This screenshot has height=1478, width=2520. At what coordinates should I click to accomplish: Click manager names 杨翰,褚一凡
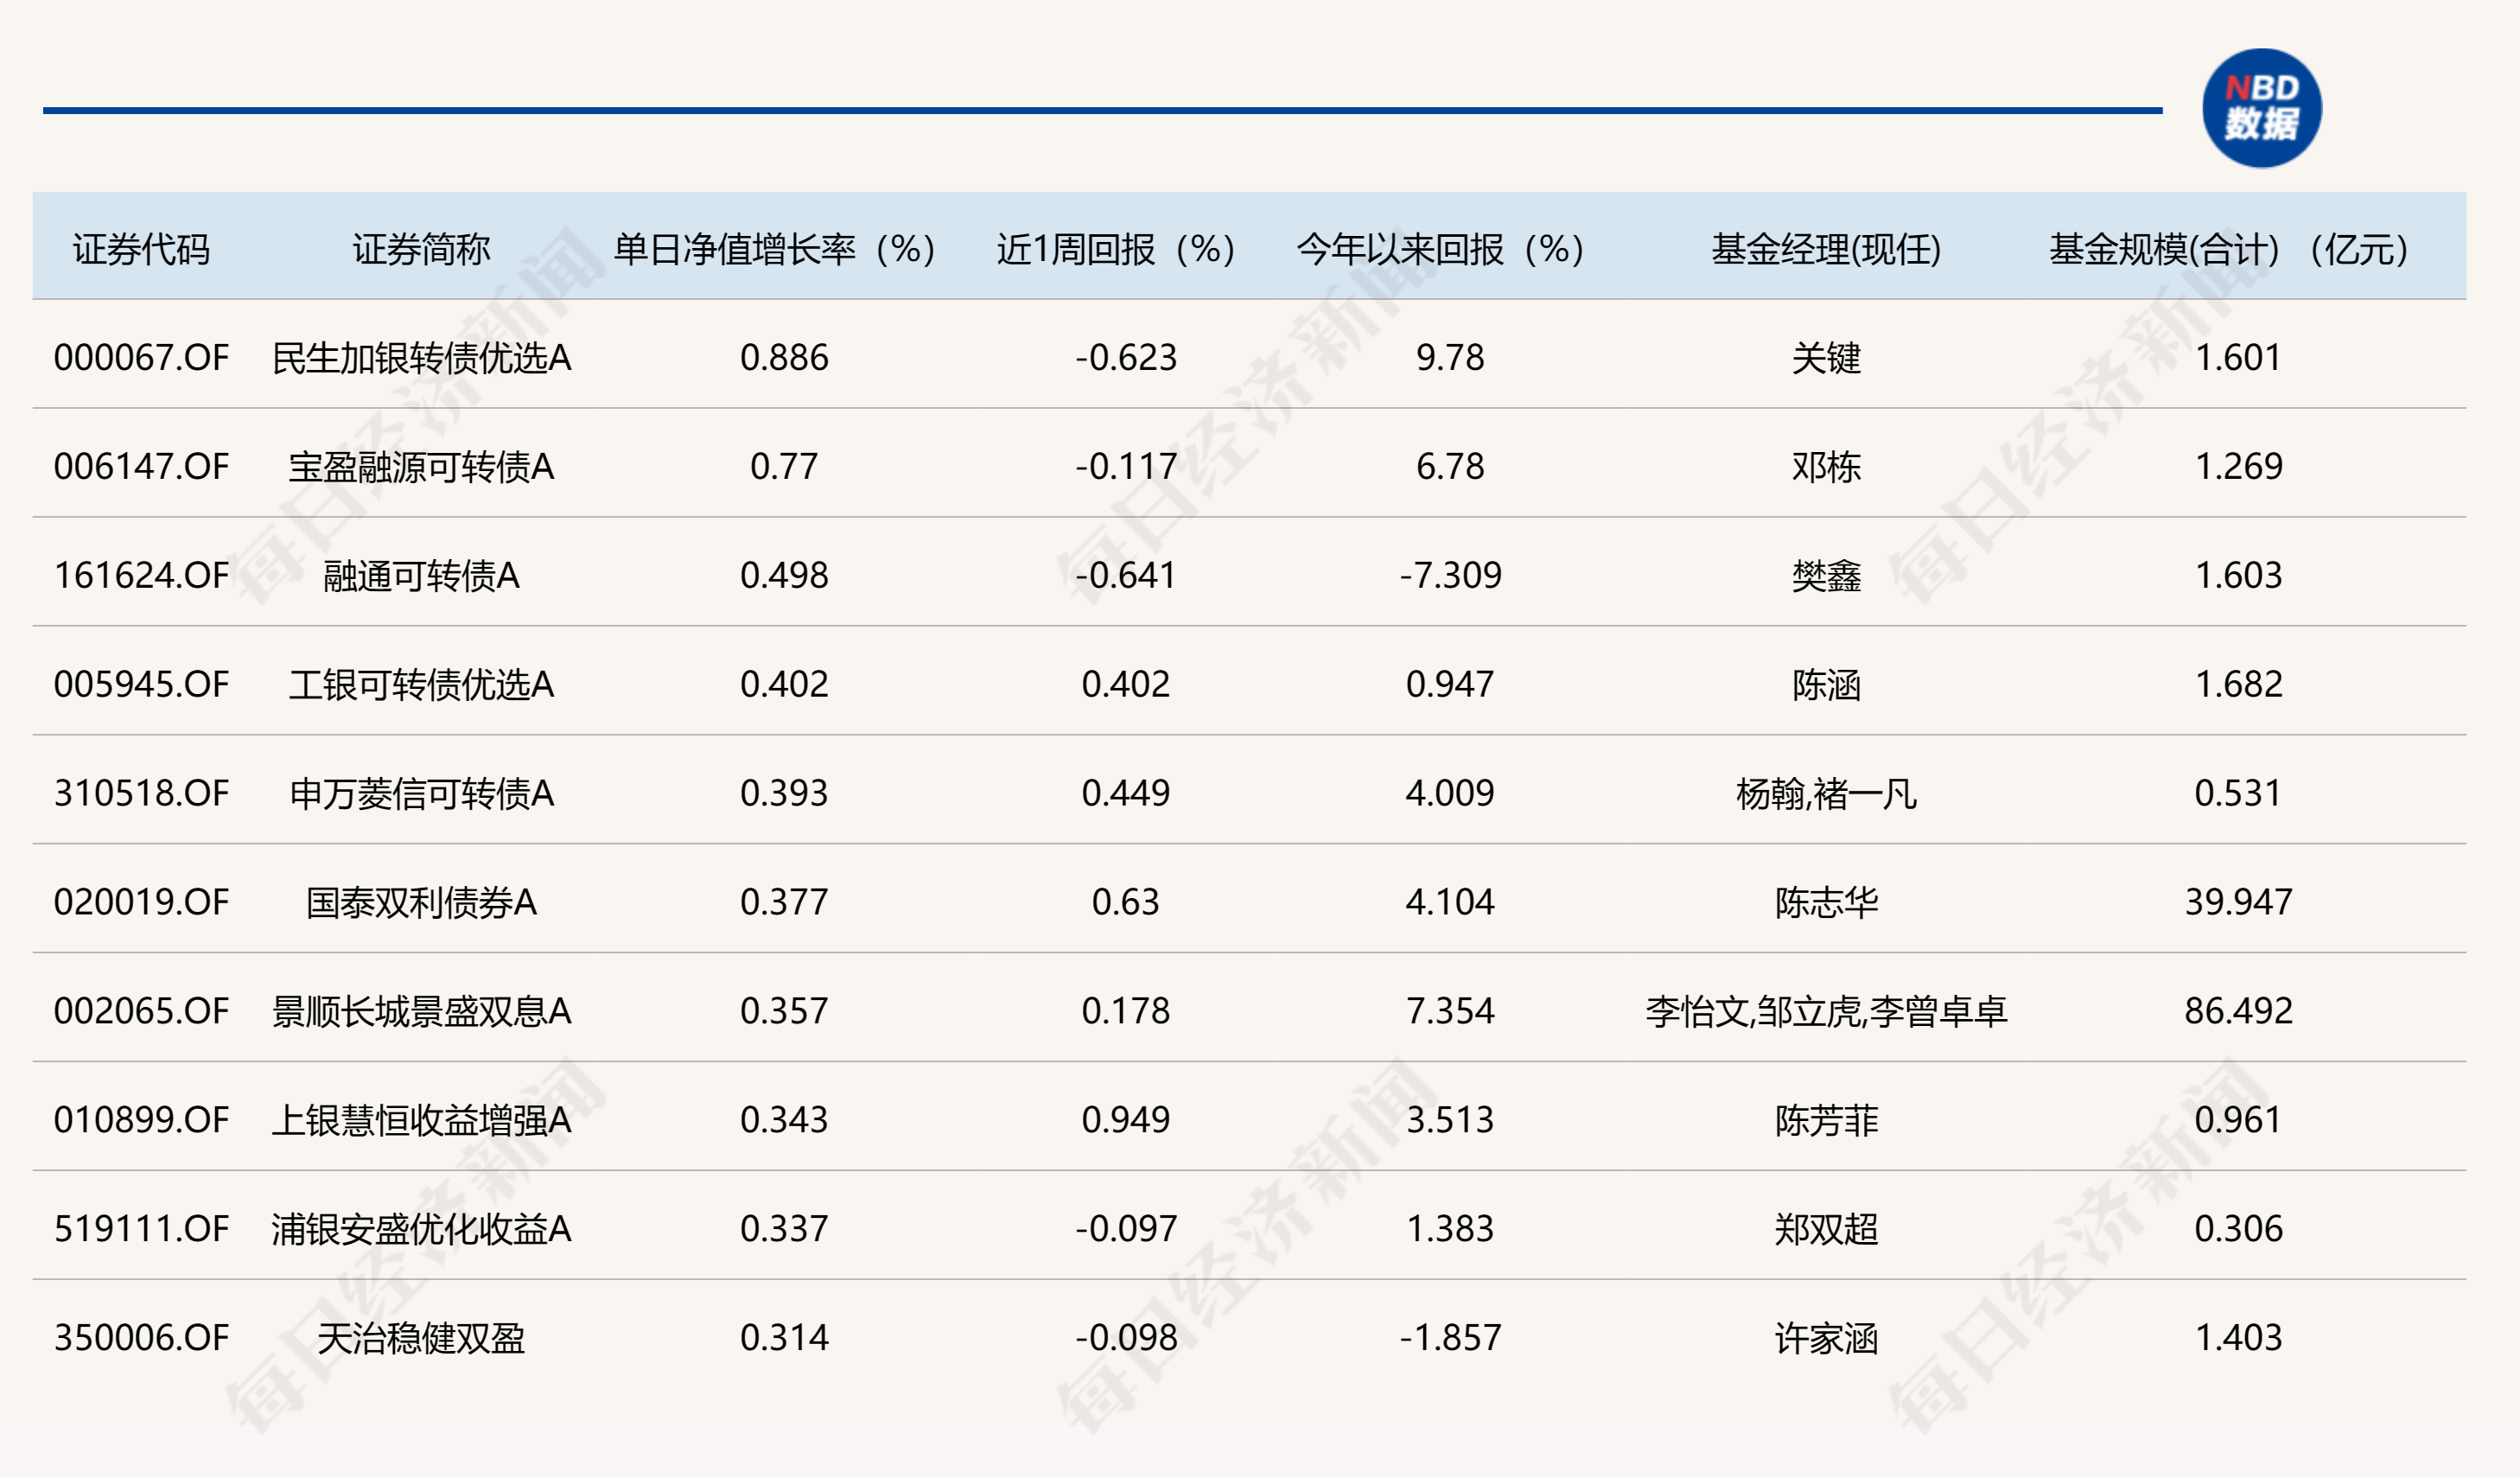[1826, 793]
